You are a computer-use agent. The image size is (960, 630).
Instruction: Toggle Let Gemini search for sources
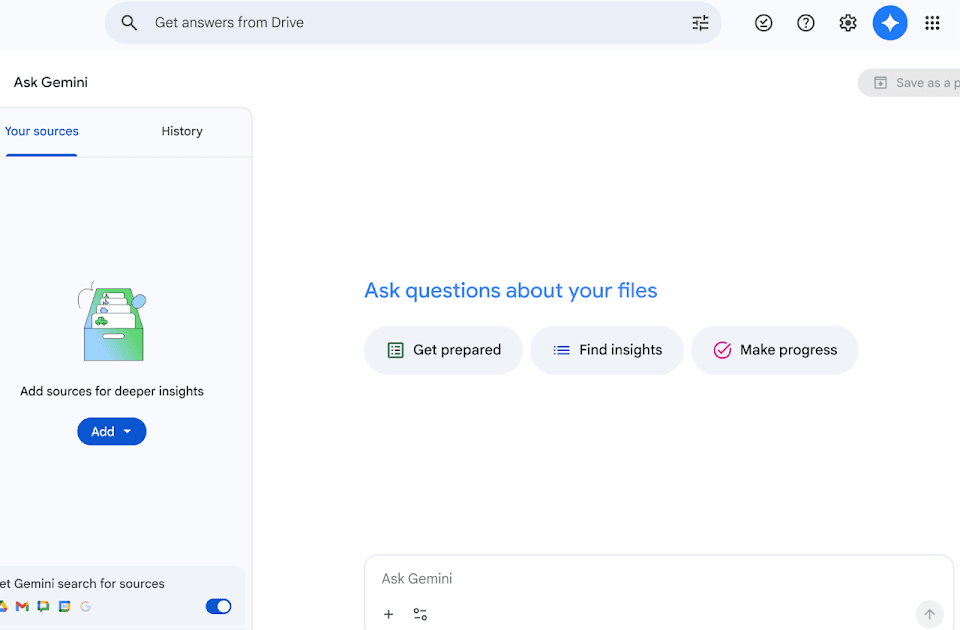click(x=218, y=606)
